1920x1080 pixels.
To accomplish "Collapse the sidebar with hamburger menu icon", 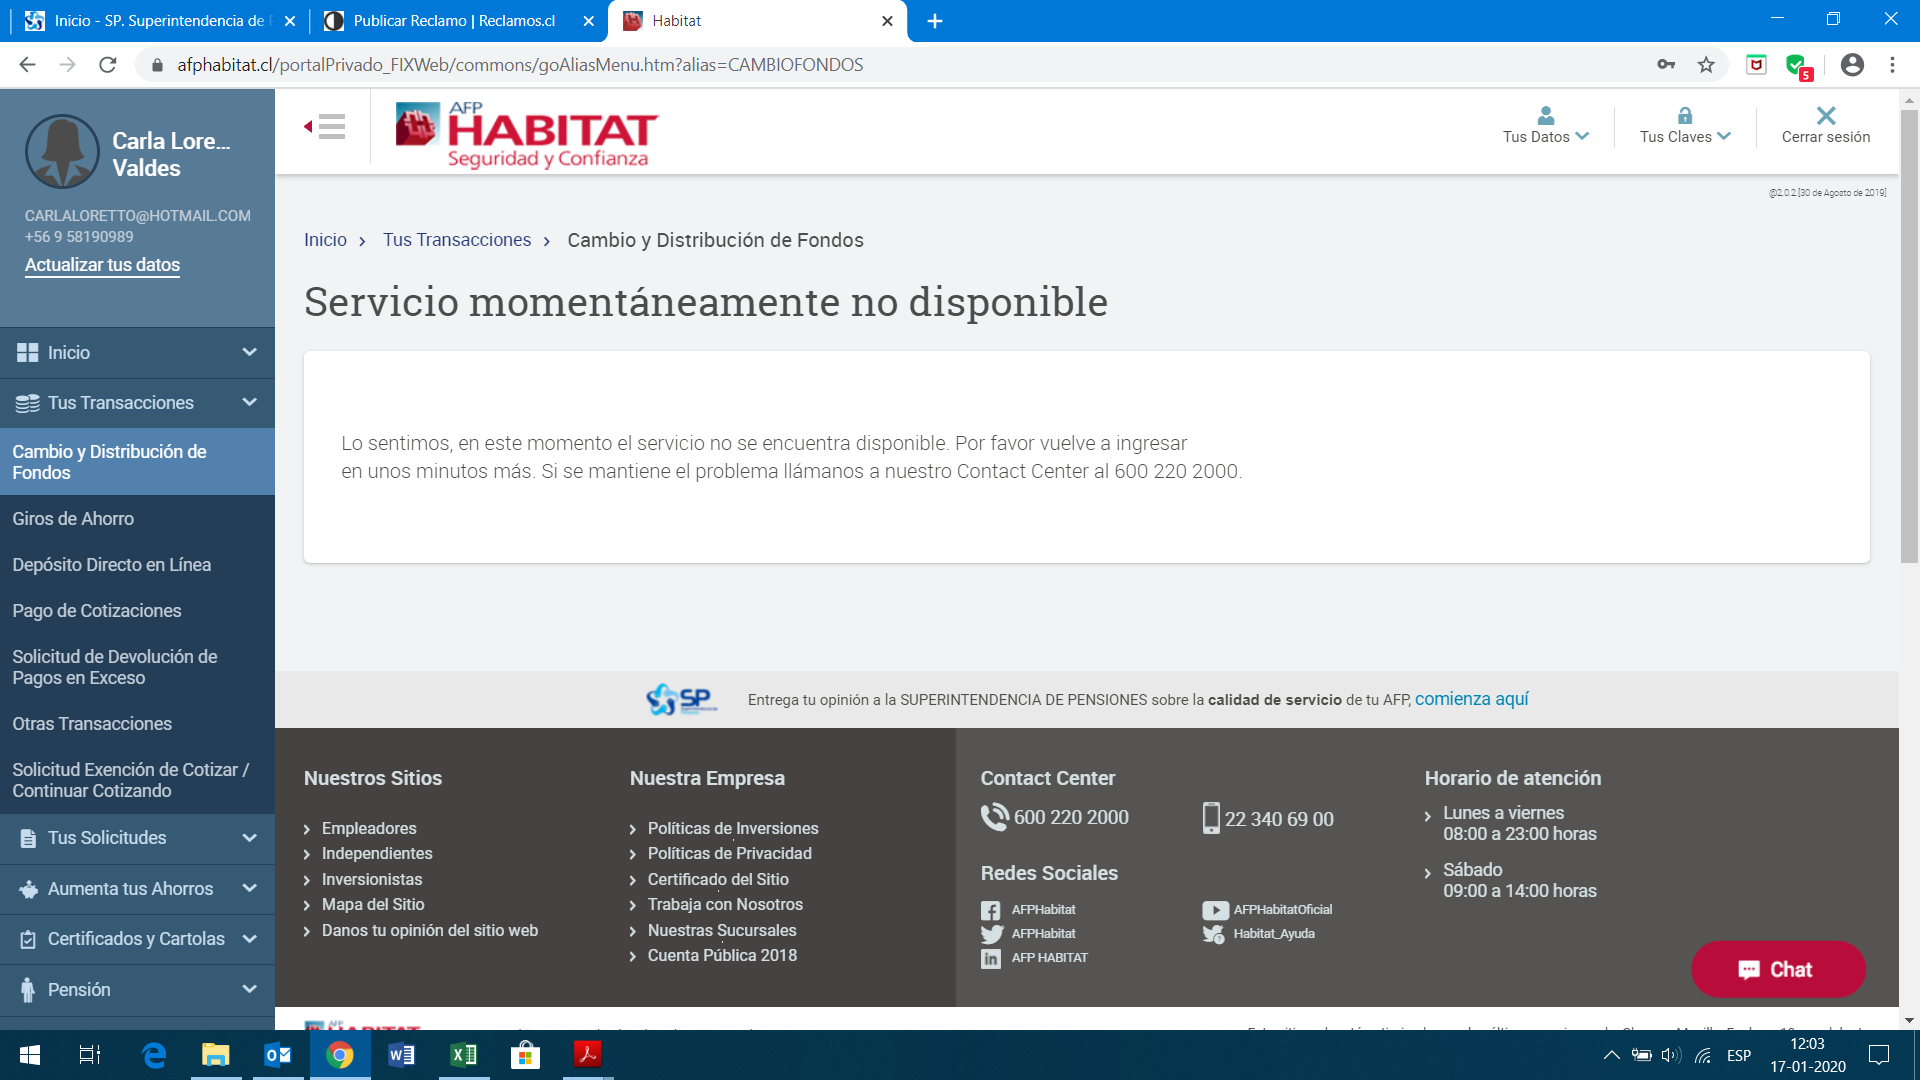I will (x=325, y=126).
